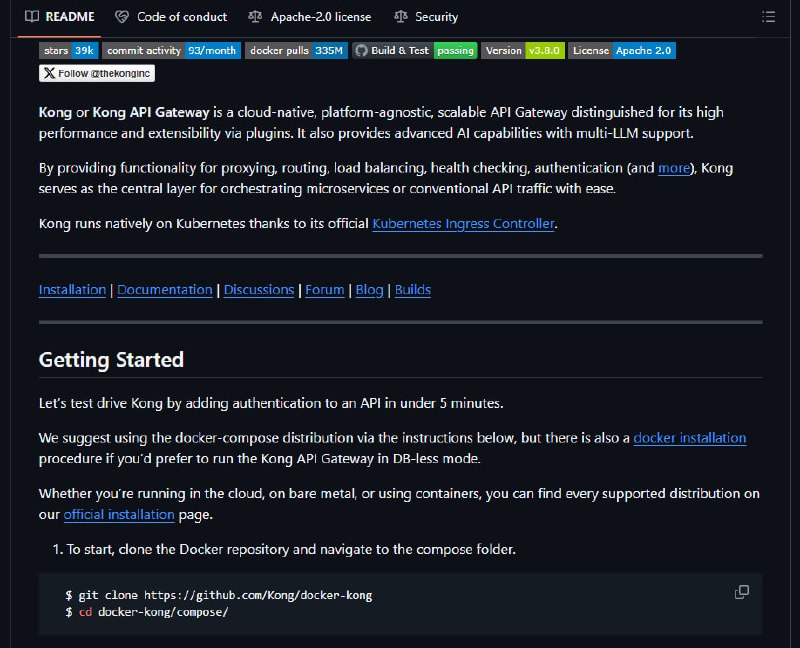Open the README outline menu icon
Screen dimensions: 800x648
(768, 17)
